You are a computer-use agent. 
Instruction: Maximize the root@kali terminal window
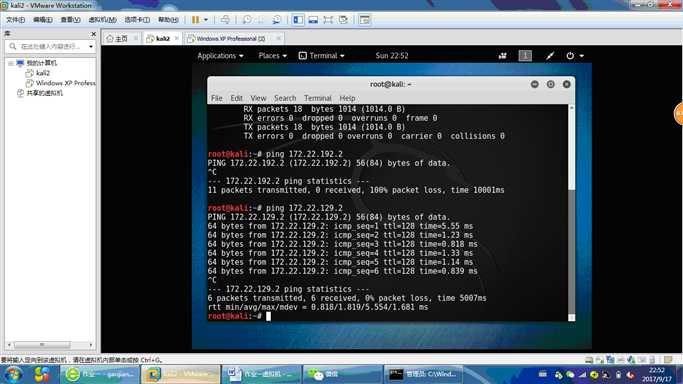point(551,84)
